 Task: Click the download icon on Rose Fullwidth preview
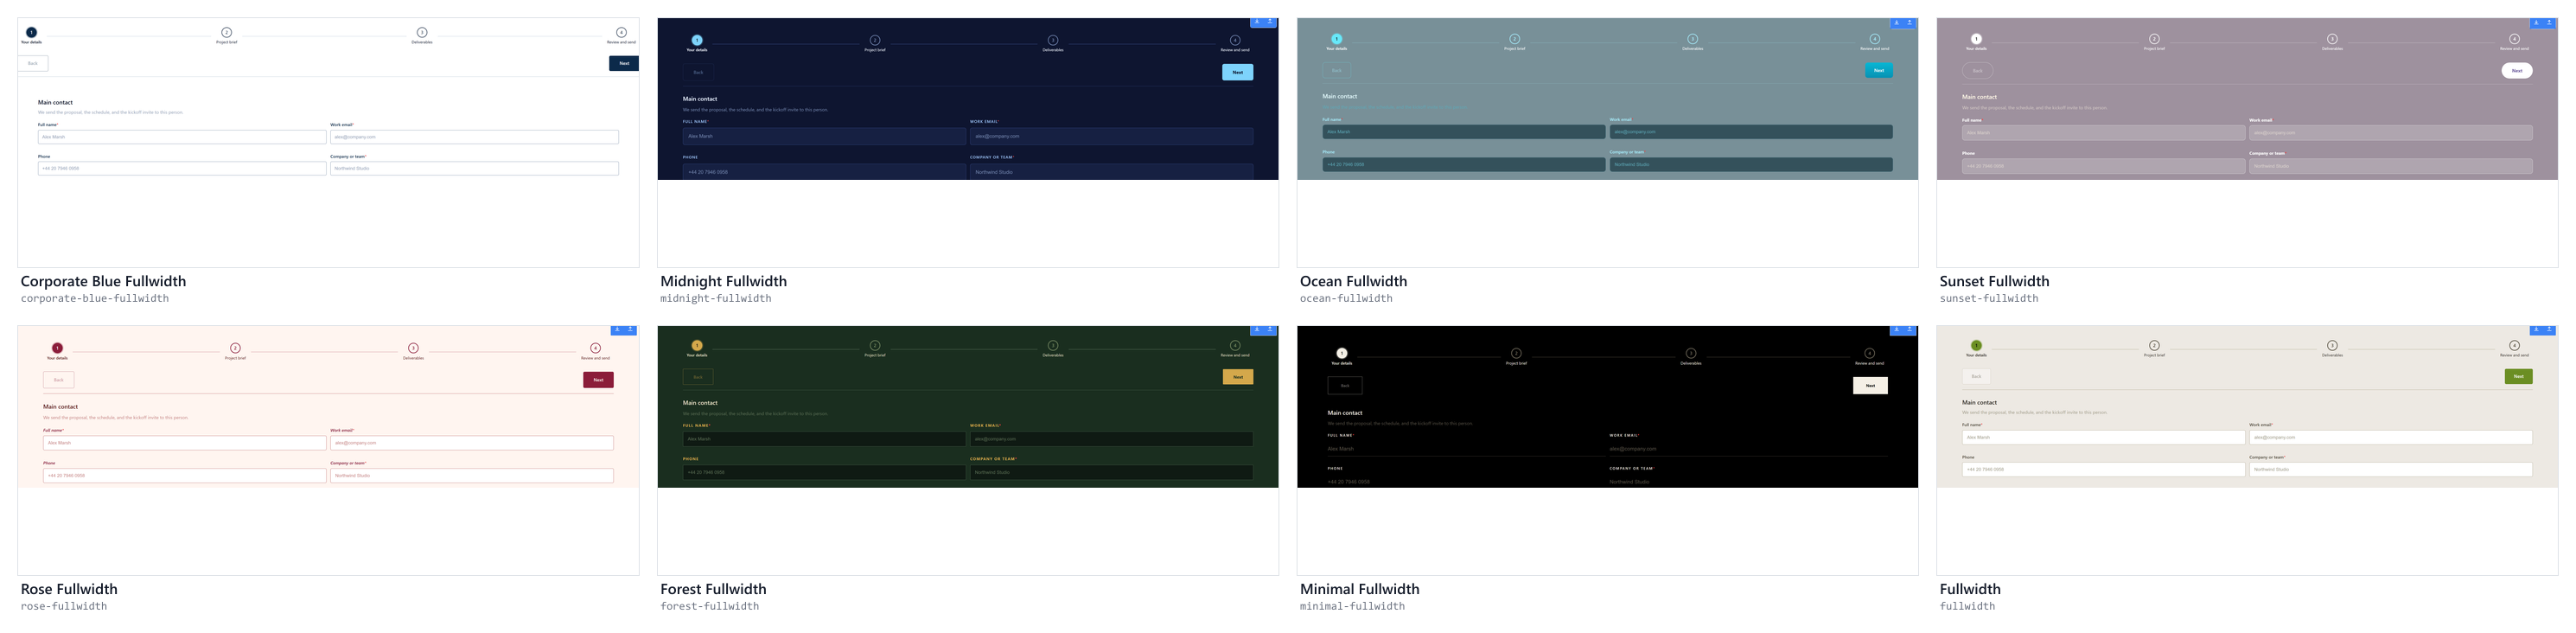tap(618, 330)
